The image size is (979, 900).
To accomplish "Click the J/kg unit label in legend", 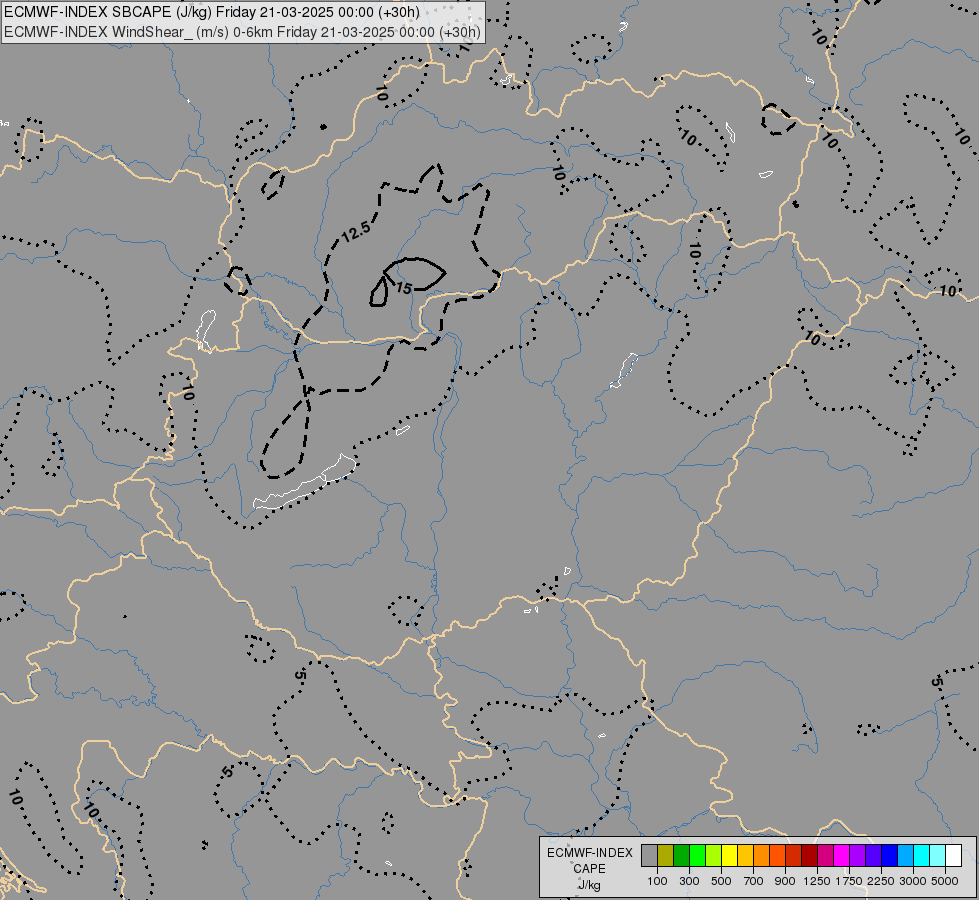I will pyautogui.click(x=589, y=885).
